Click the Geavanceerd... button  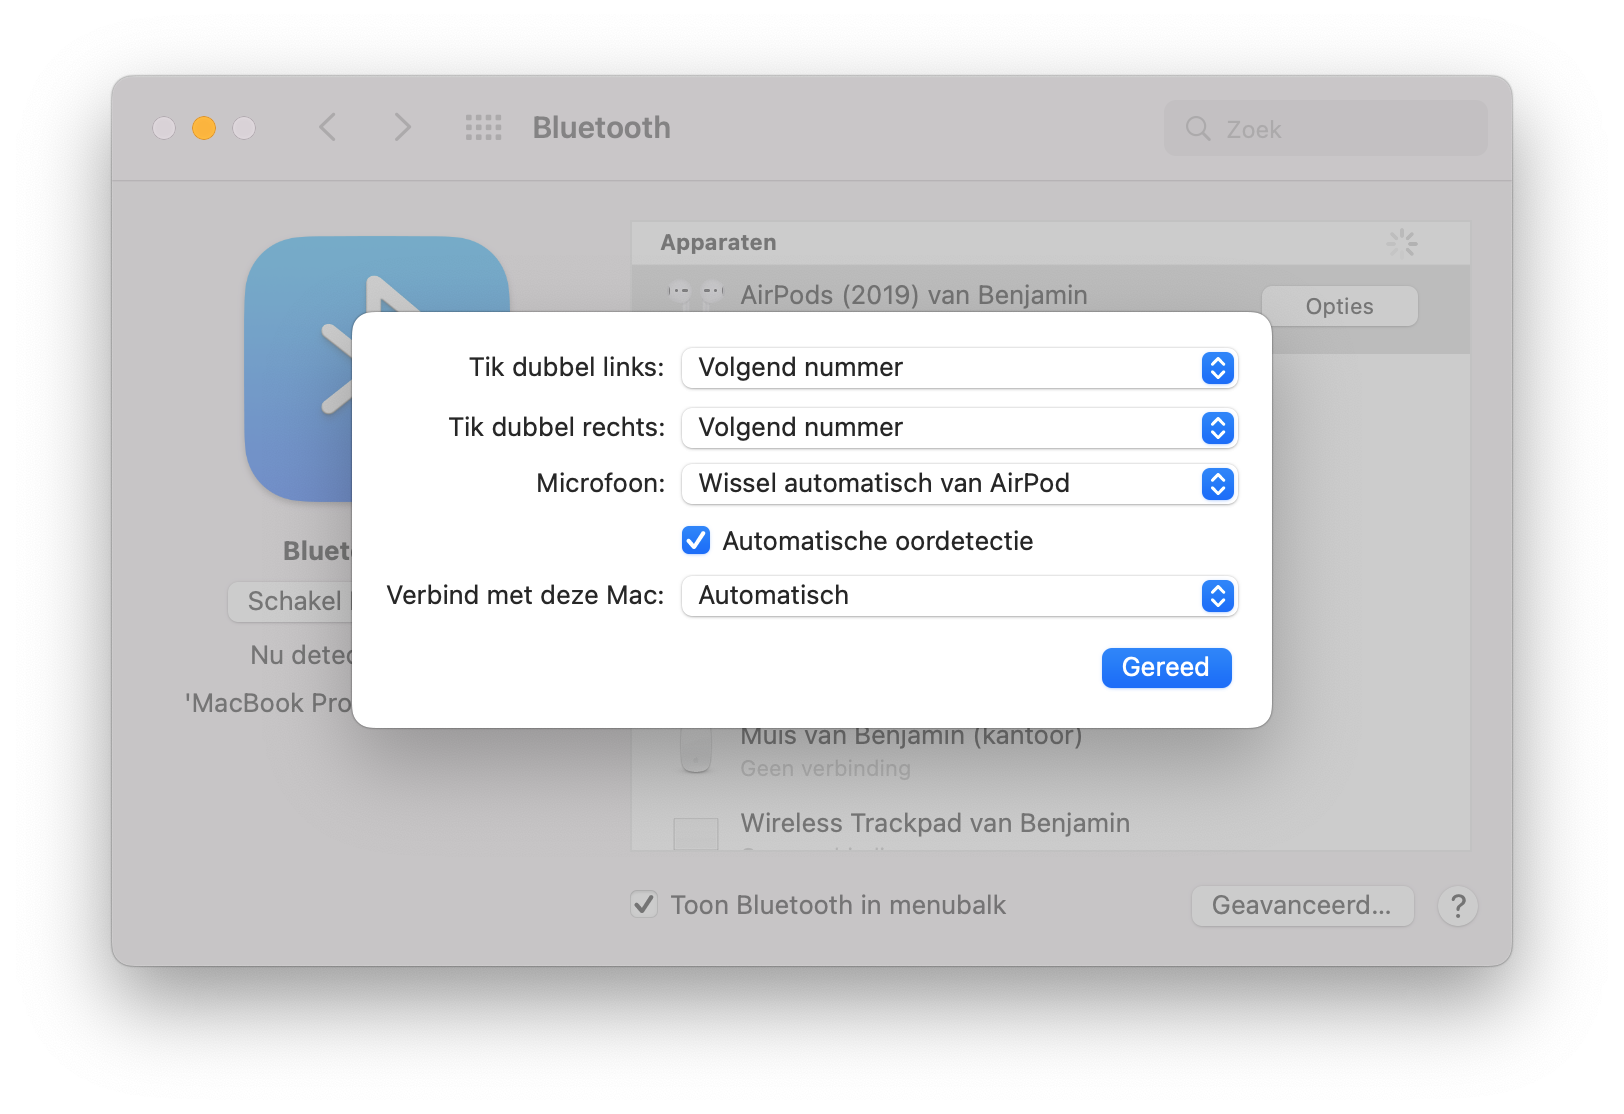(x=1302, y=906)
